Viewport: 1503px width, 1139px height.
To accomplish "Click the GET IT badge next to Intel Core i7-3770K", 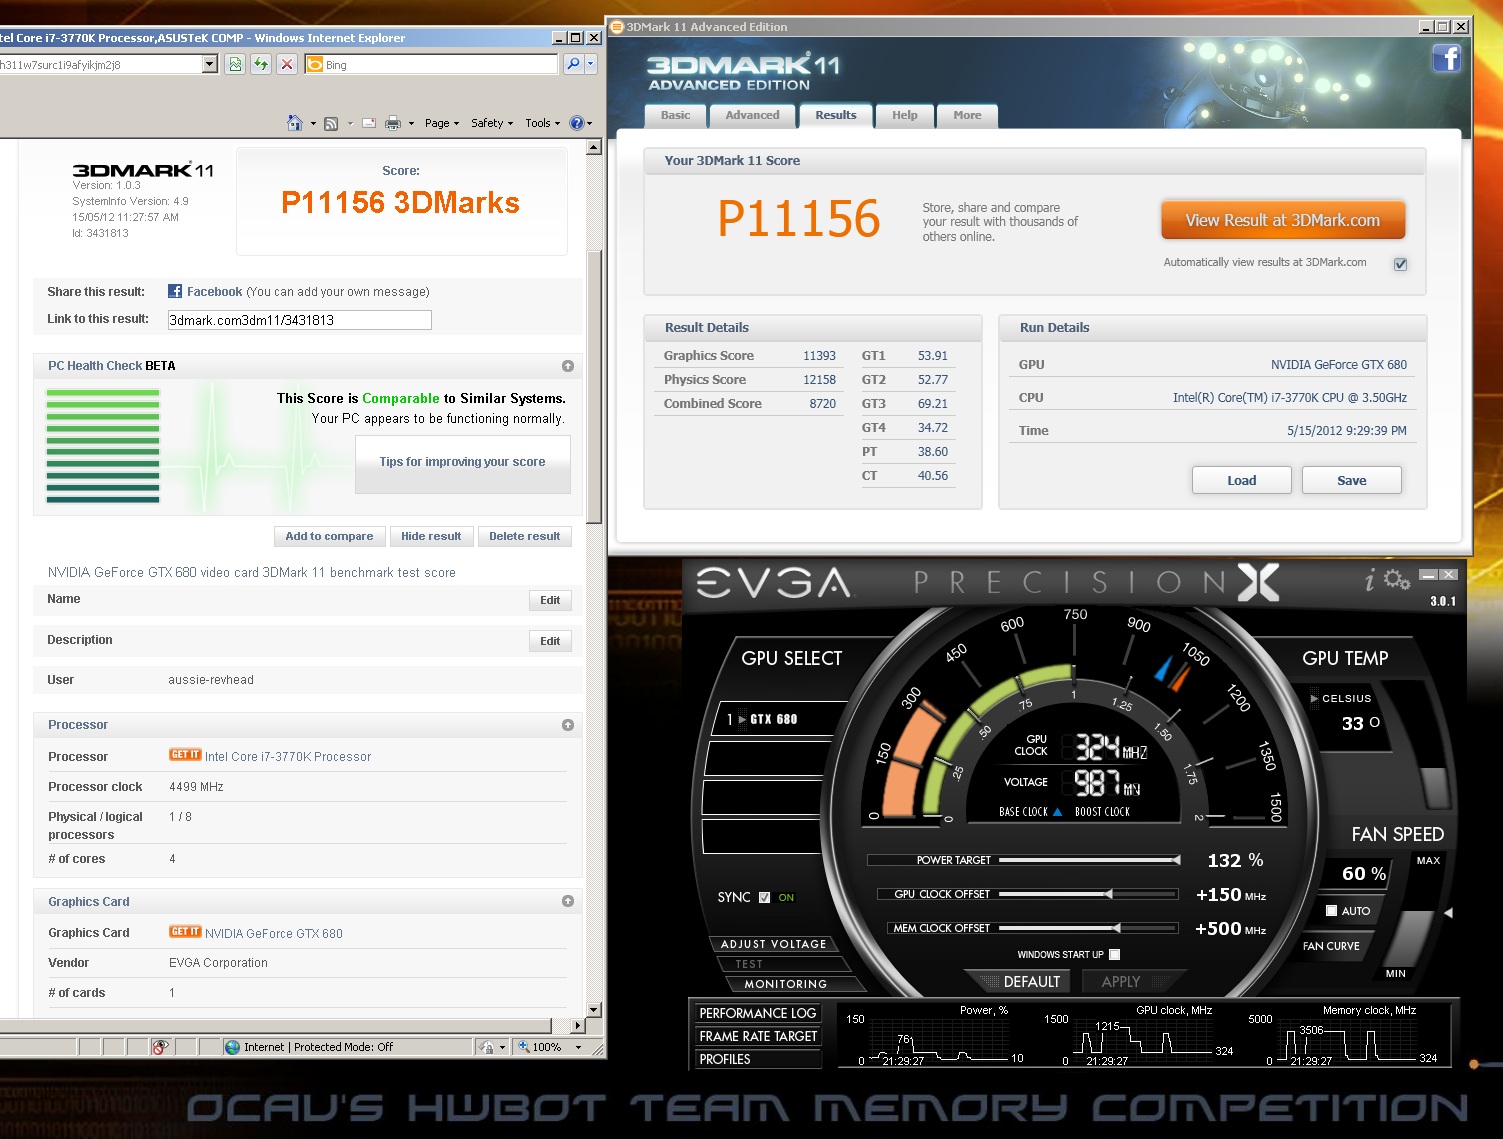I will (185, 755).
